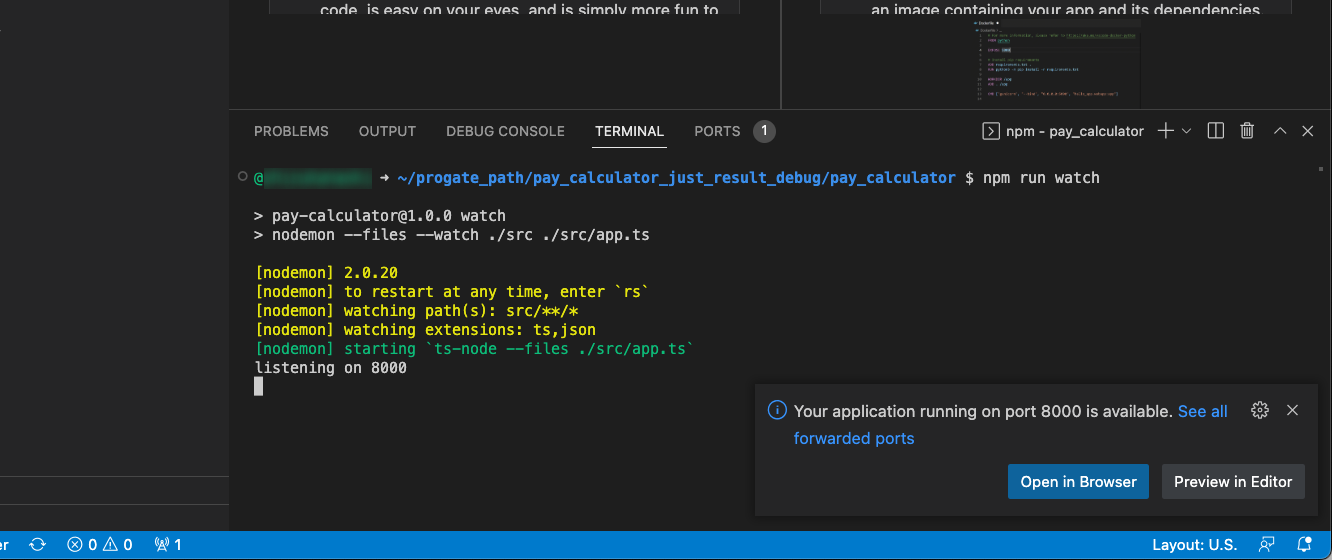This screenshot has height=560, width=1332.
Task: Click the '[nodemon] 2.0.20' line
Action: (x=327, y=273)
